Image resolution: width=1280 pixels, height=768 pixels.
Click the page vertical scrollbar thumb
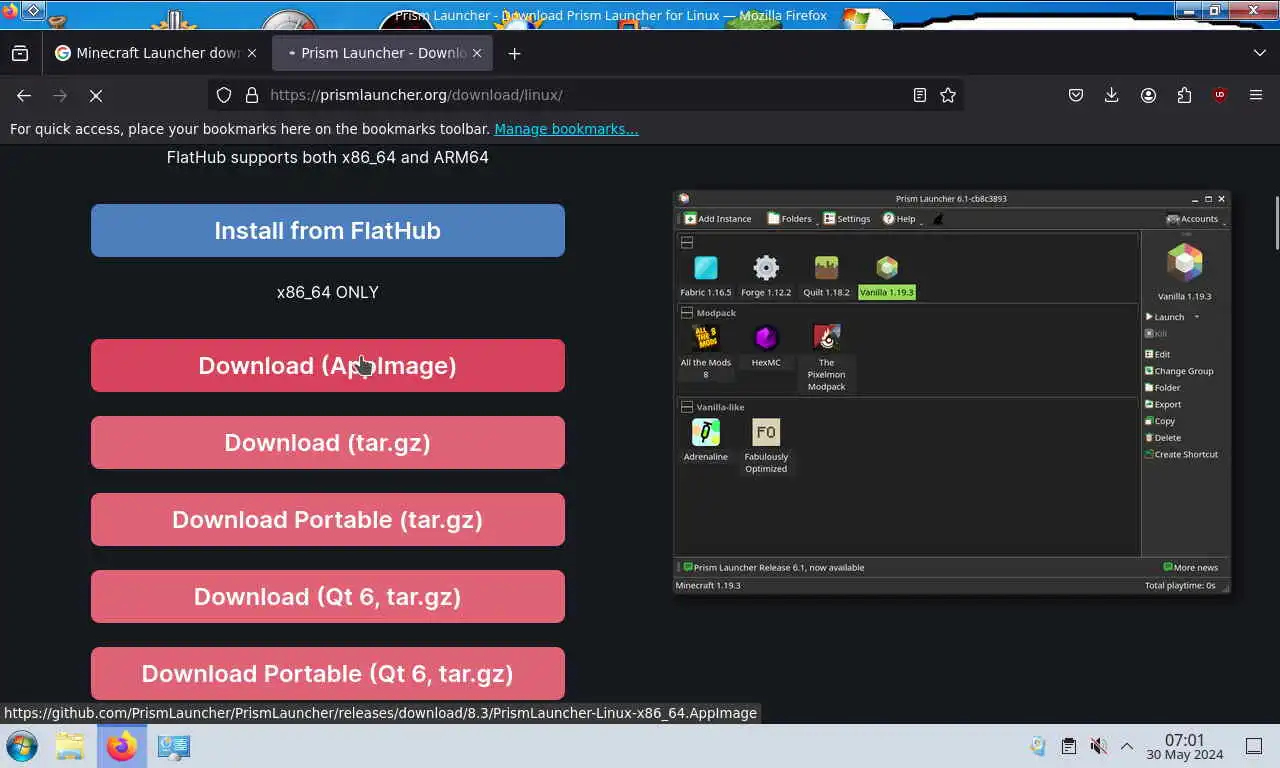[1275, 223]
